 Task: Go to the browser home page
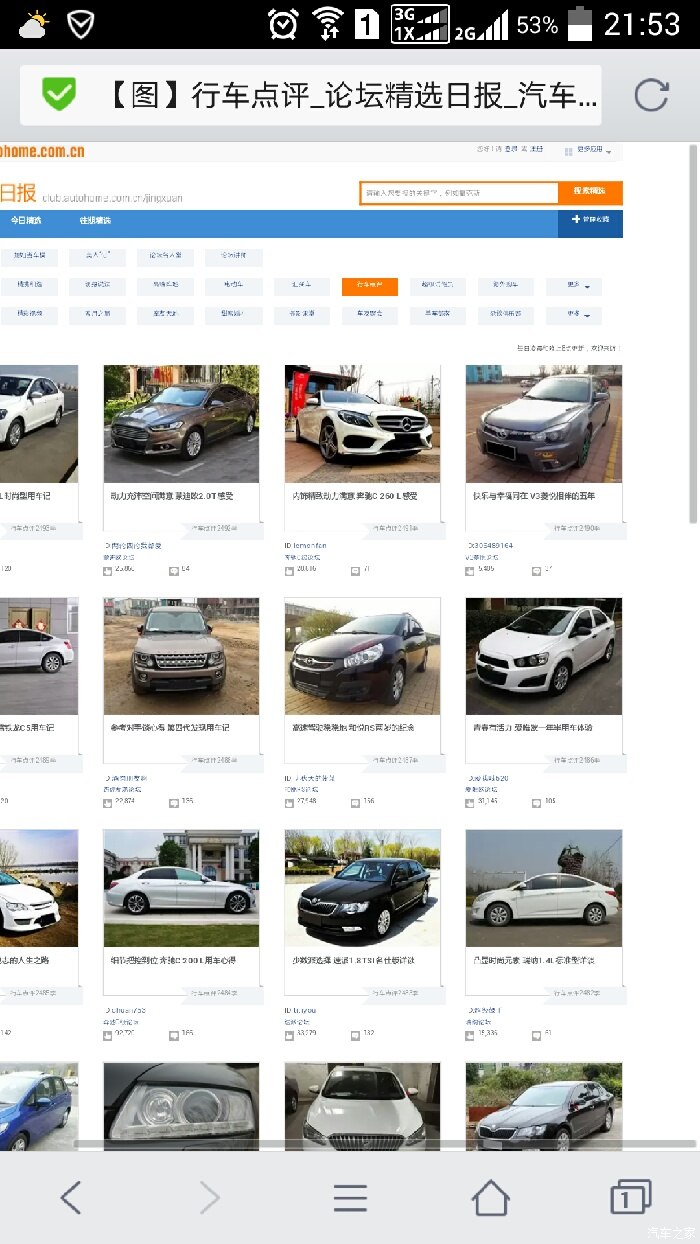(490, 1197)
